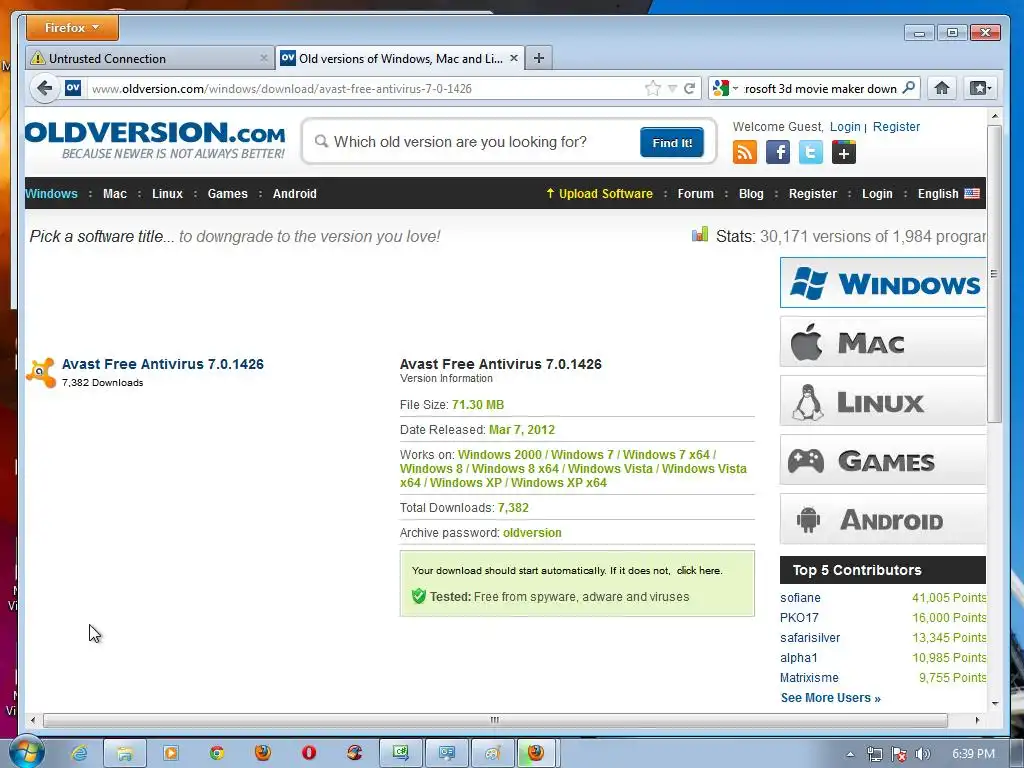Launch Google Chrome from the taskbar
Screen dimensions: 1024x768
217,753
